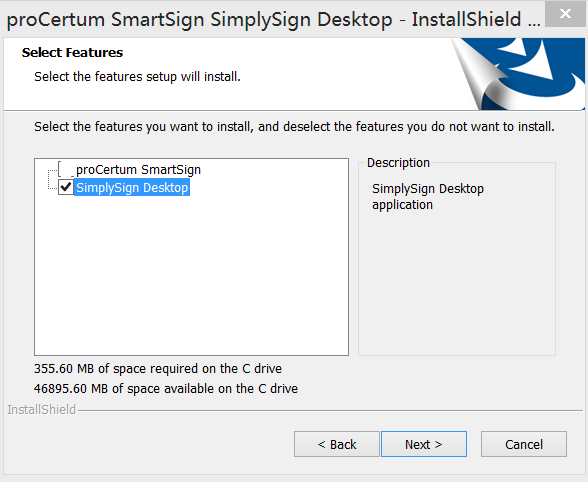Cancel the InstallShield setup
Screen dimensions: 588x482
click(x=524, y=444)
